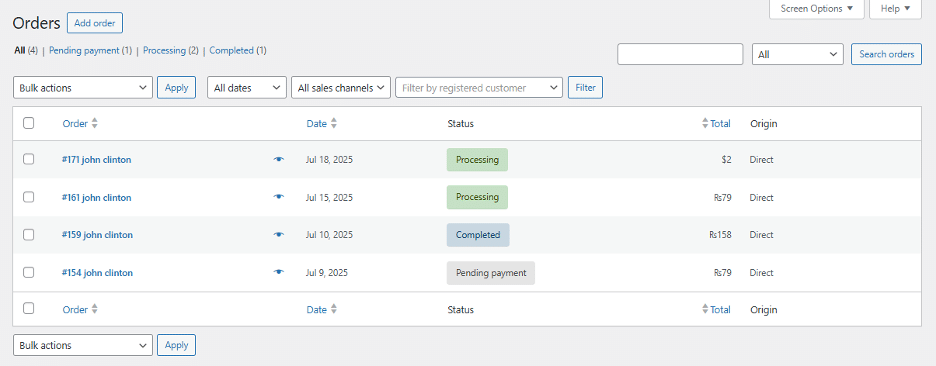Click the bottom Apply button
936x366 pixels.
[177, 345]
